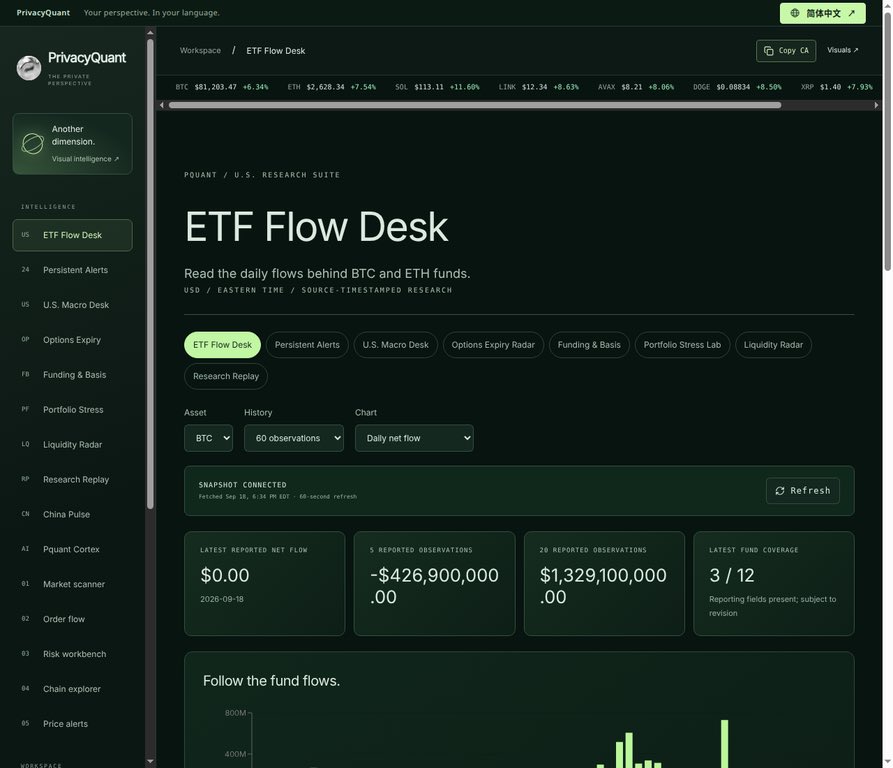This screenshot has width=893, height=768.
Task: Open U.S. Macro Desk in sidebar
Action: coord(72,305)
